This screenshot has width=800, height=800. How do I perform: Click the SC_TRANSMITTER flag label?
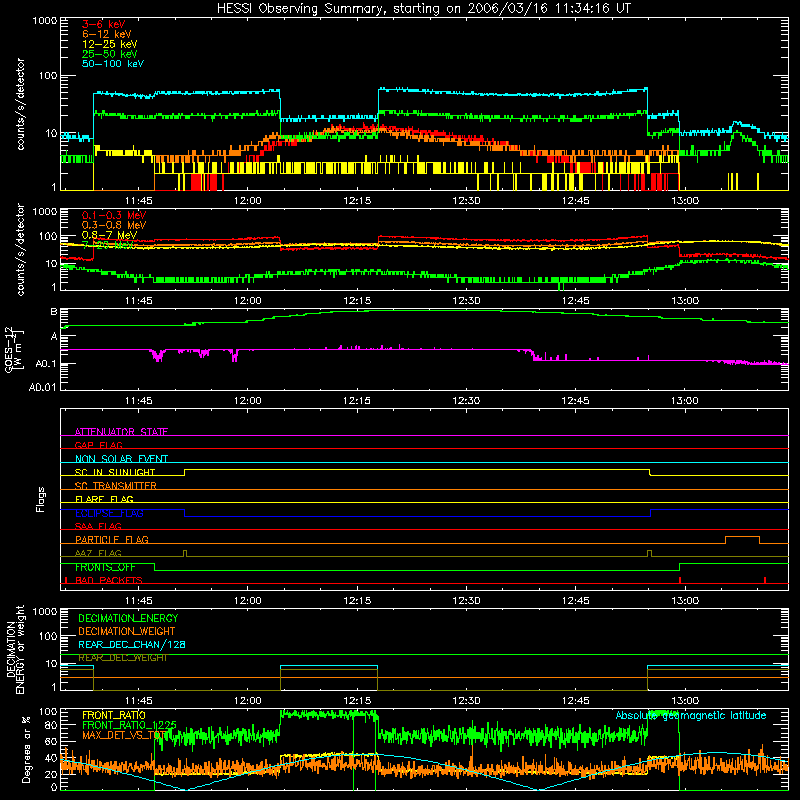[x=115, y=486]
